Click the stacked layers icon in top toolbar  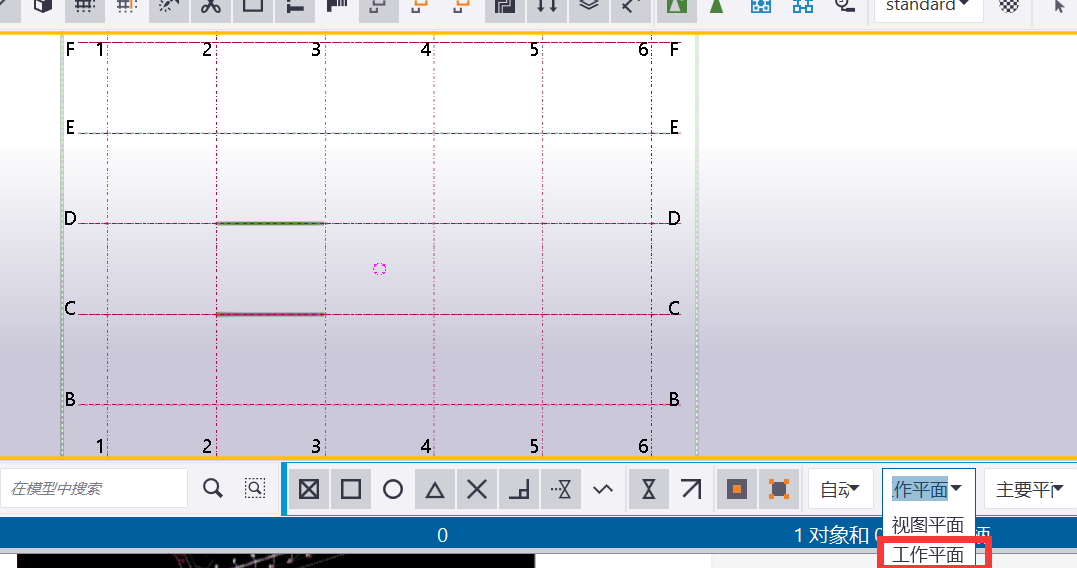[589, 7]
